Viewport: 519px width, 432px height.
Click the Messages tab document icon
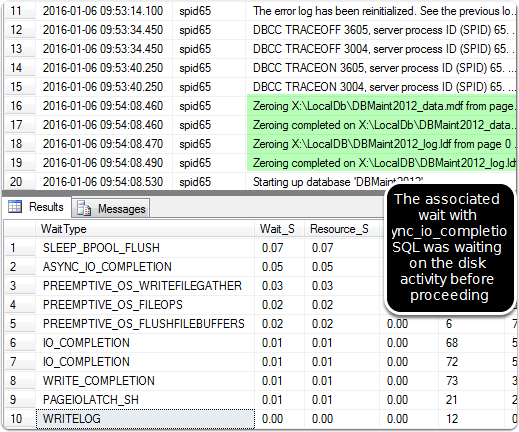tap(84, 209)
